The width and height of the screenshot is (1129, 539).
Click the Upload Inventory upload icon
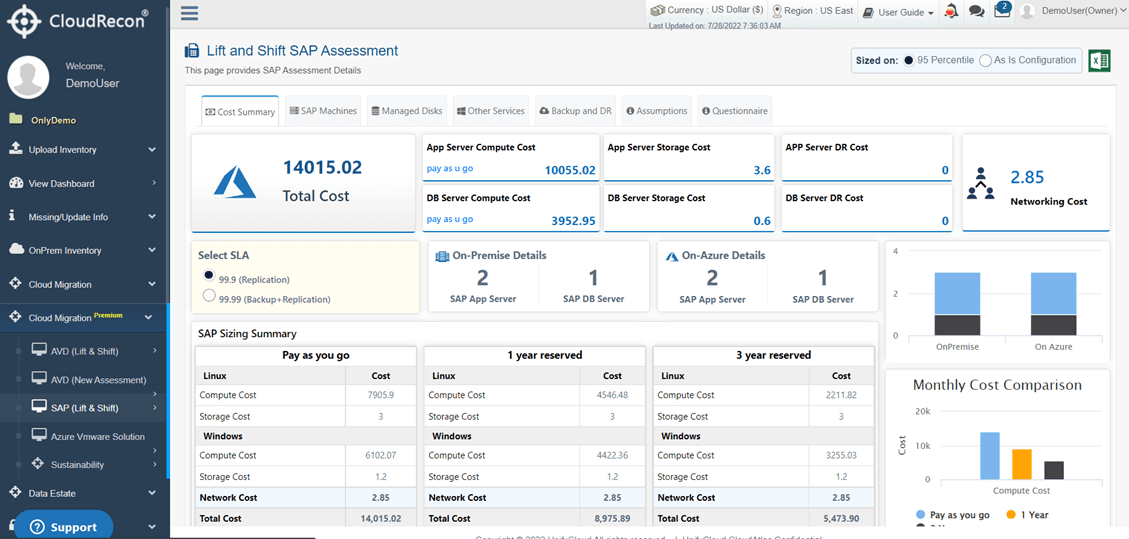[16, 149]
